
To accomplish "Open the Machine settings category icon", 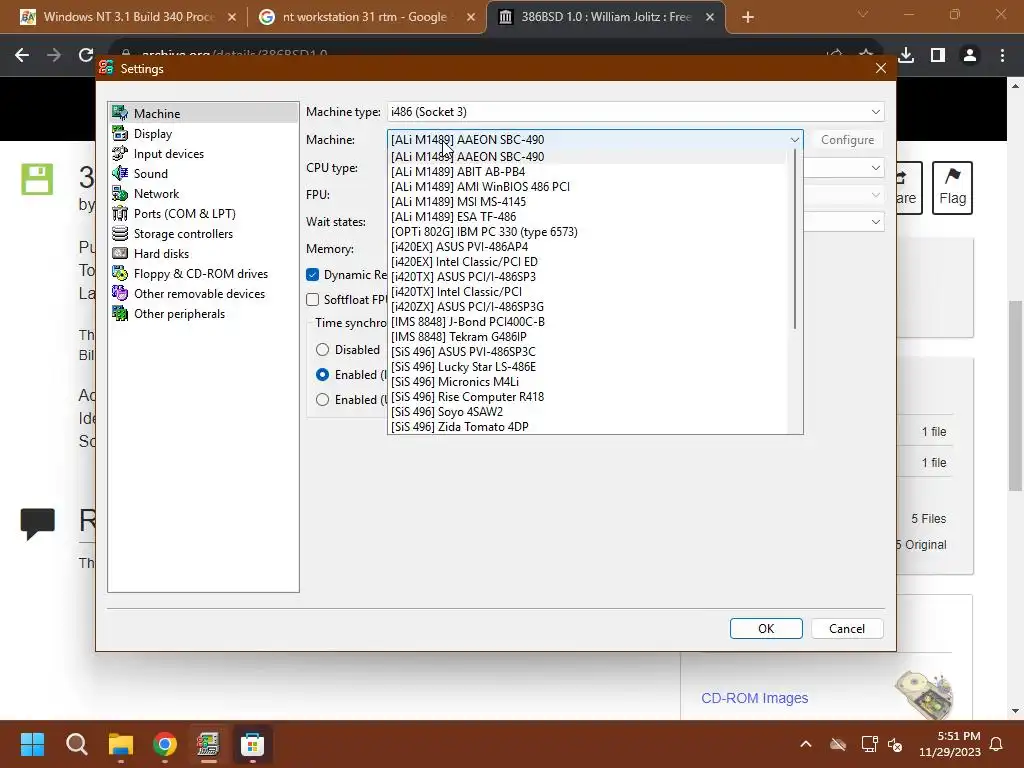I will coord(120,113).
